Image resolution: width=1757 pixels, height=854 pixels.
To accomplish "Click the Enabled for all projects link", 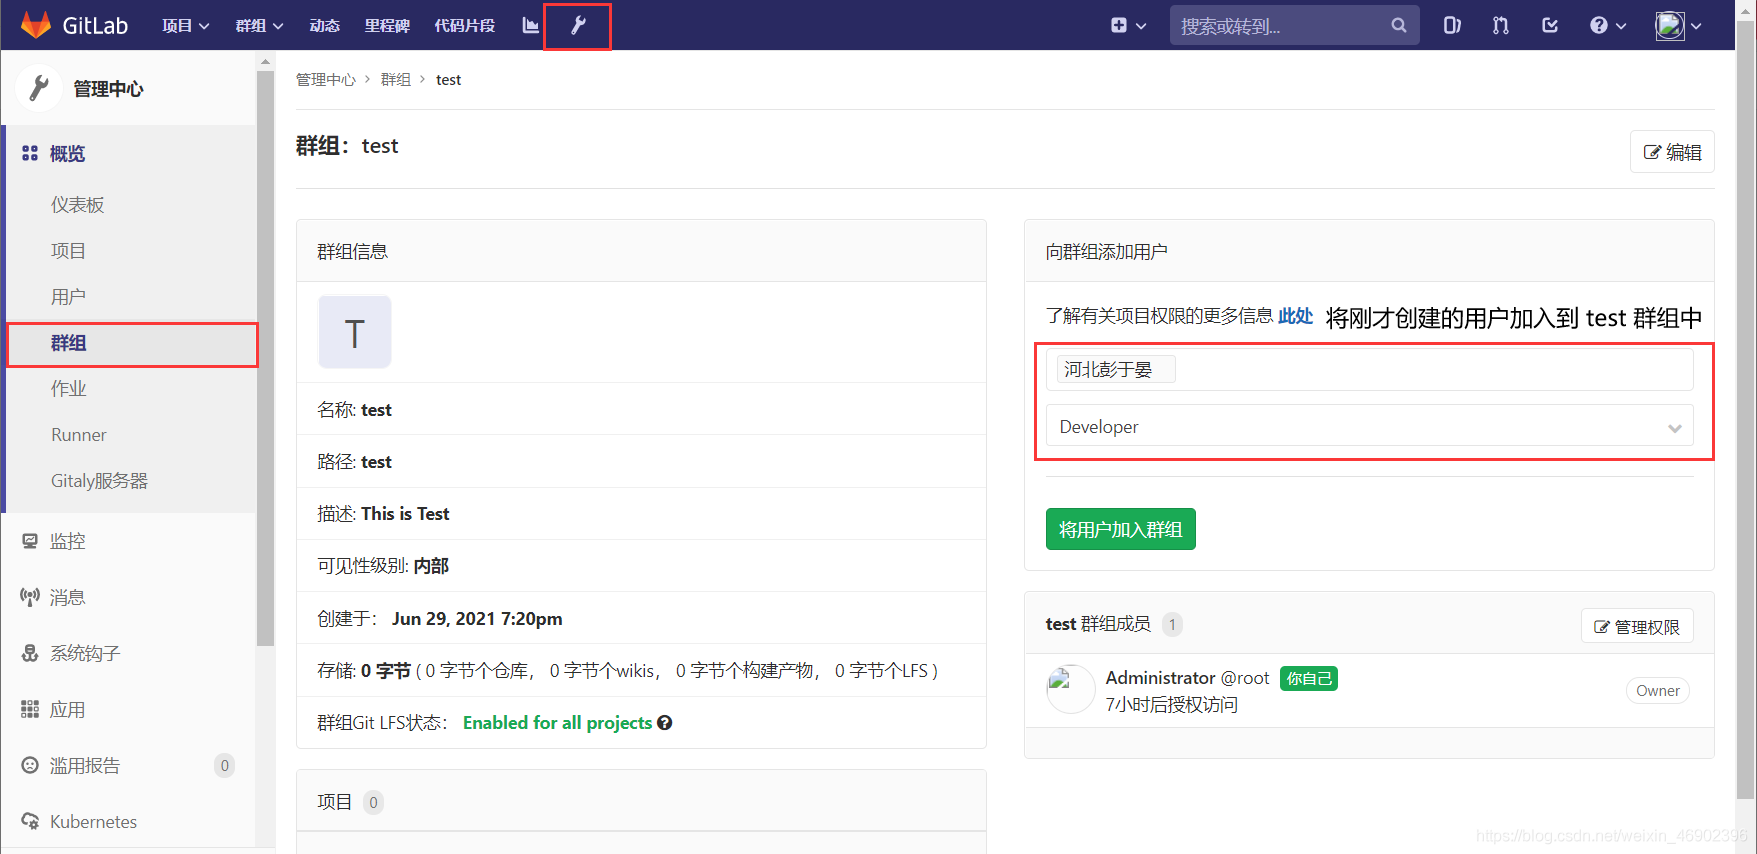I will point(557,723).
